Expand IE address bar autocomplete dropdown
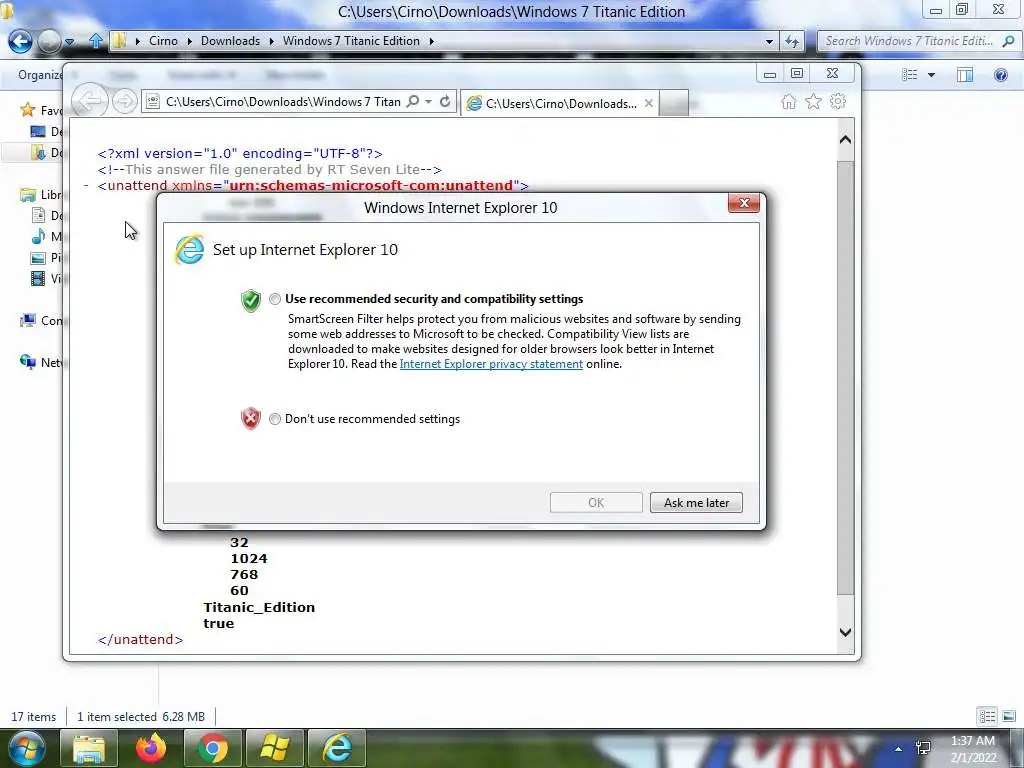The height and width of the screenshot is (768, 1024). pos(428,101)
